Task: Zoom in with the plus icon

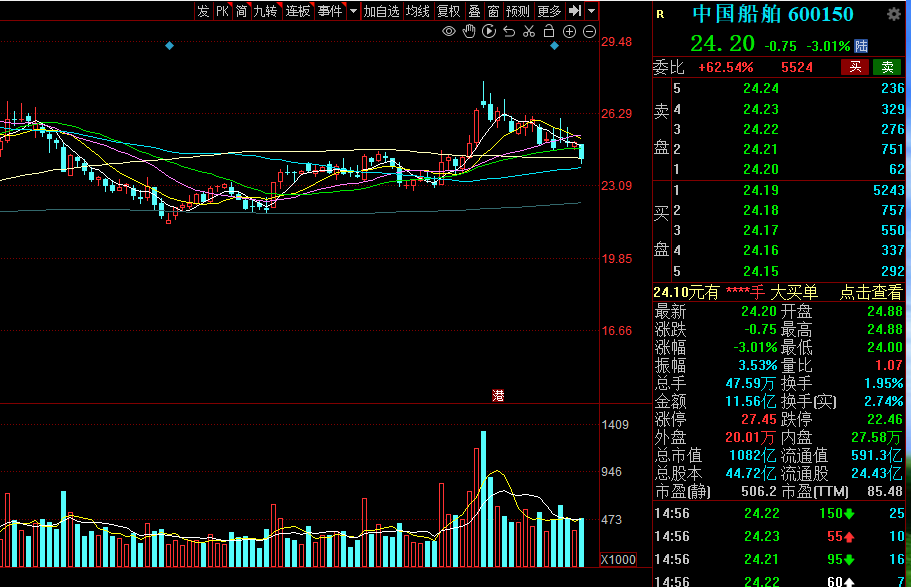Action: 569,32
